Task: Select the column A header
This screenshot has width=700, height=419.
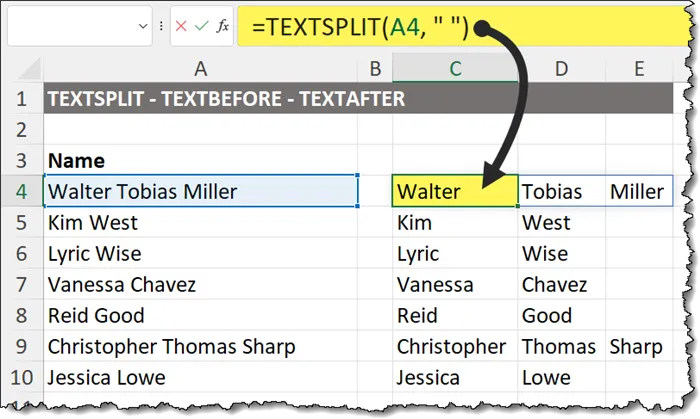Action: 200,68
